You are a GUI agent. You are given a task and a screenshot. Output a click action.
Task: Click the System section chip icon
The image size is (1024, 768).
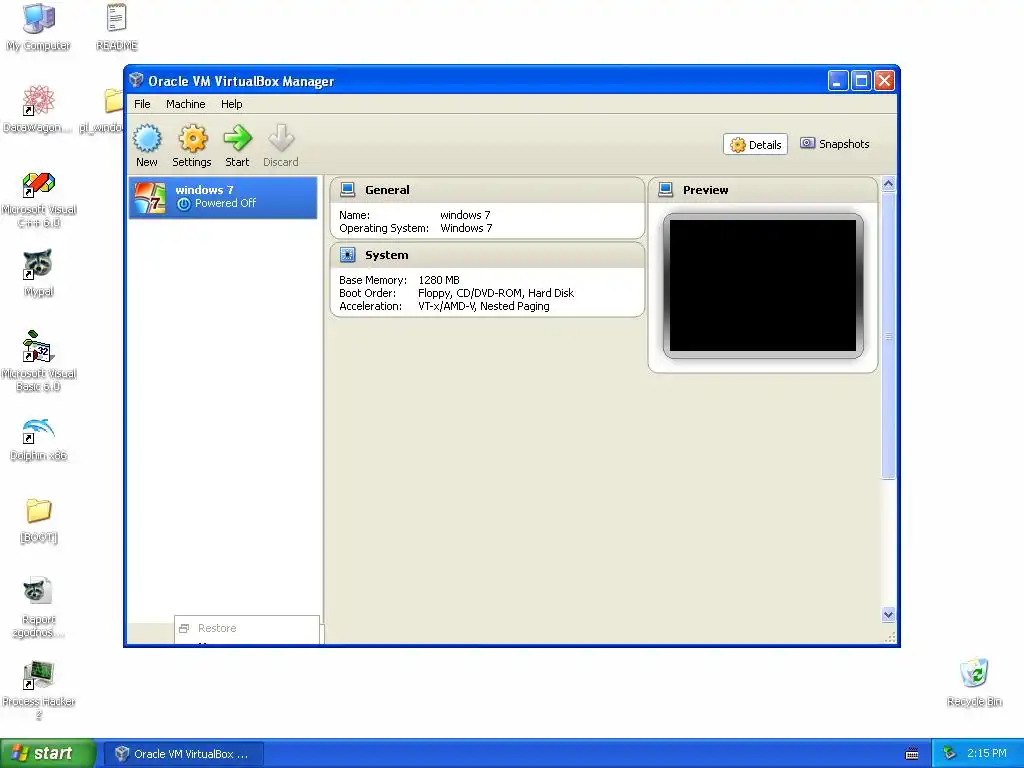[x=347, y=255]
